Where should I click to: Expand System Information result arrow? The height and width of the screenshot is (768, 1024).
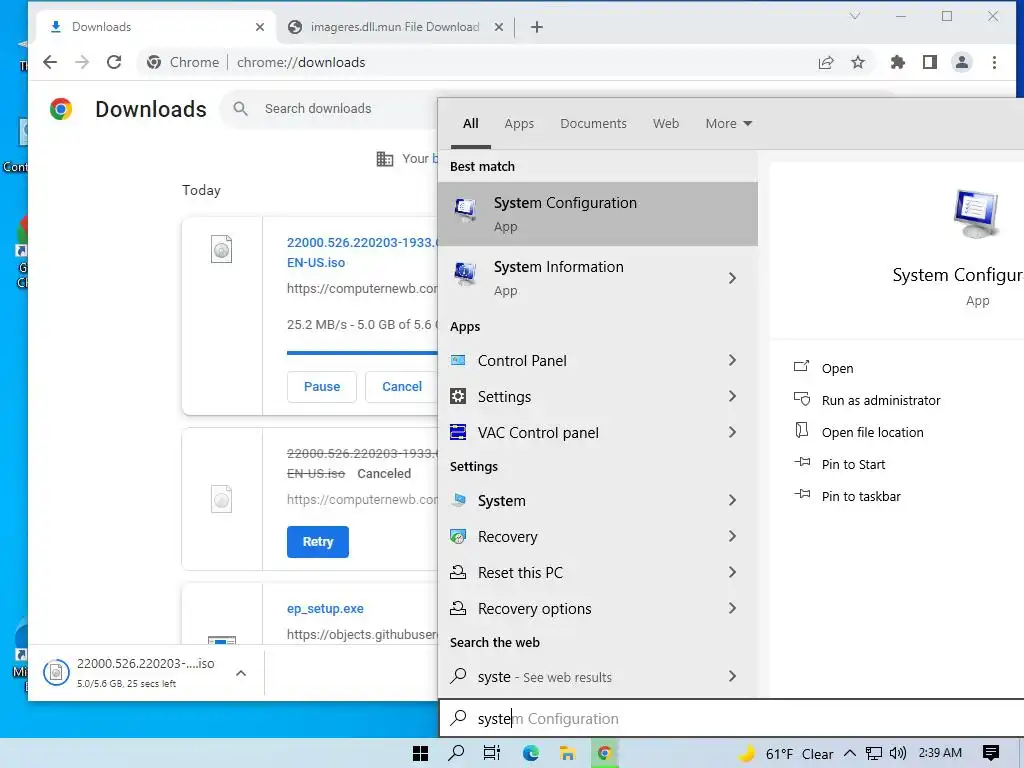pos(732,278)
